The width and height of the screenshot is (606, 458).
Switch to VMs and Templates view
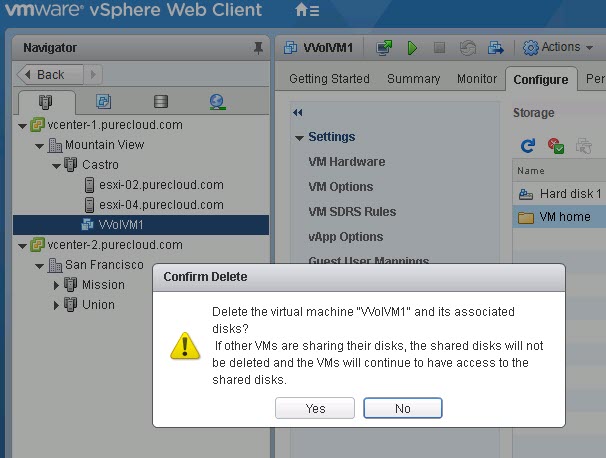pos(103,102)
